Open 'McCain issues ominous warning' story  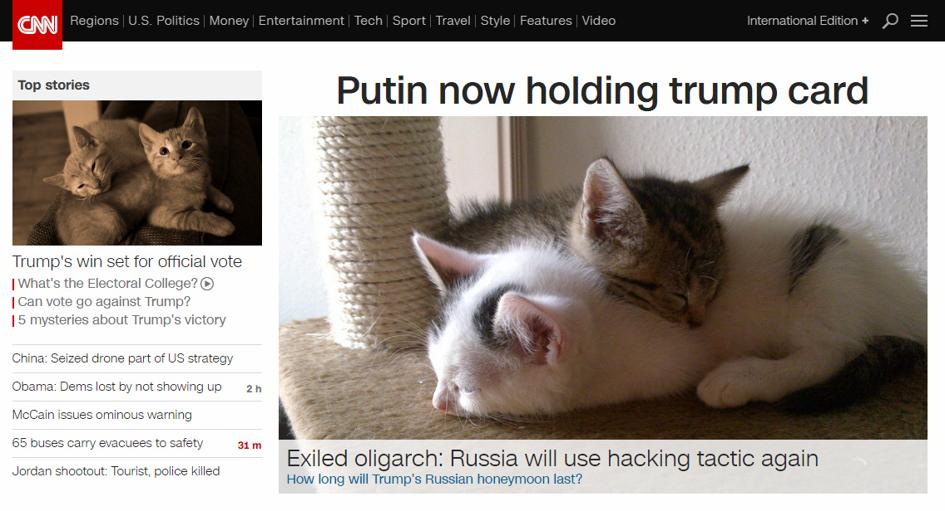(x=102, y=415)
